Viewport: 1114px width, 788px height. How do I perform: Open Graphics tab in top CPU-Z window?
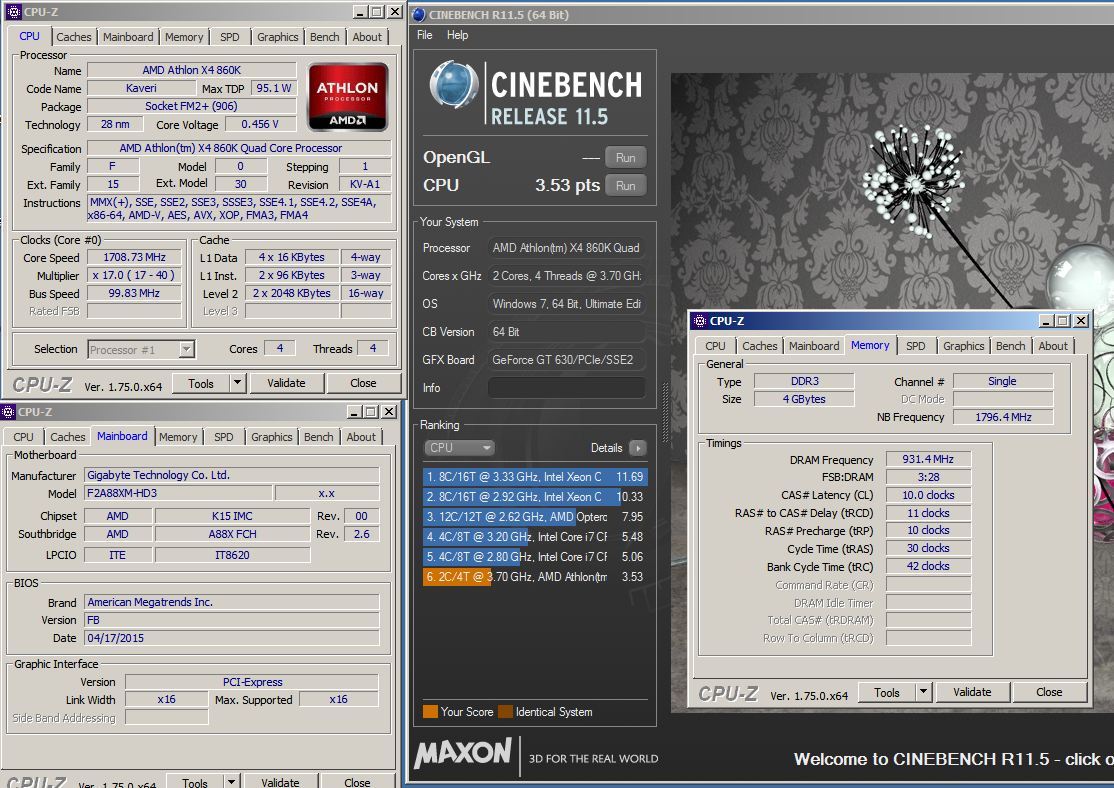278,37
